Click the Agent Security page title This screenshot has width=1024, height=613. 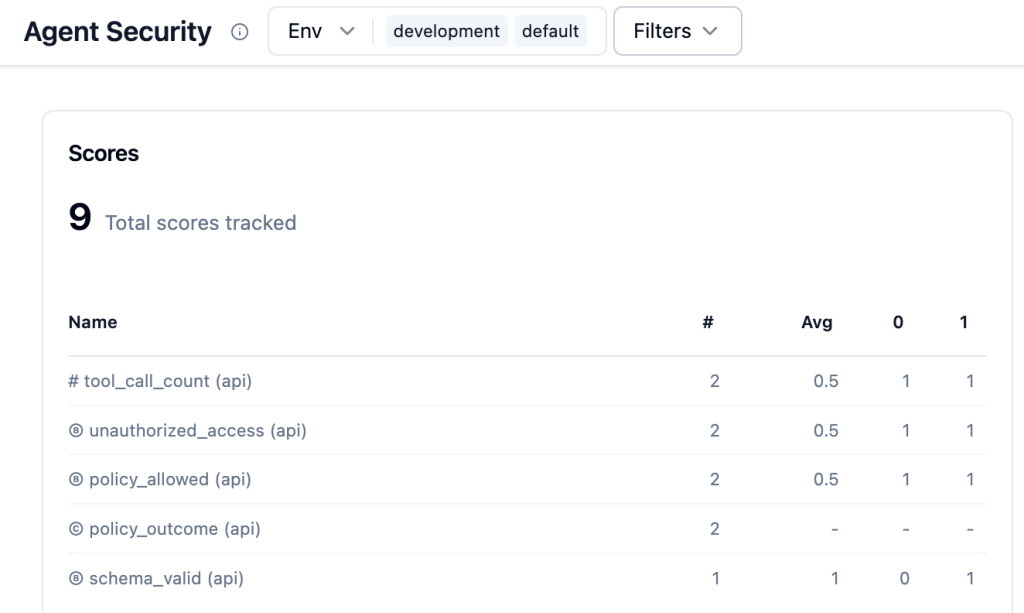[x=118, y=31]
